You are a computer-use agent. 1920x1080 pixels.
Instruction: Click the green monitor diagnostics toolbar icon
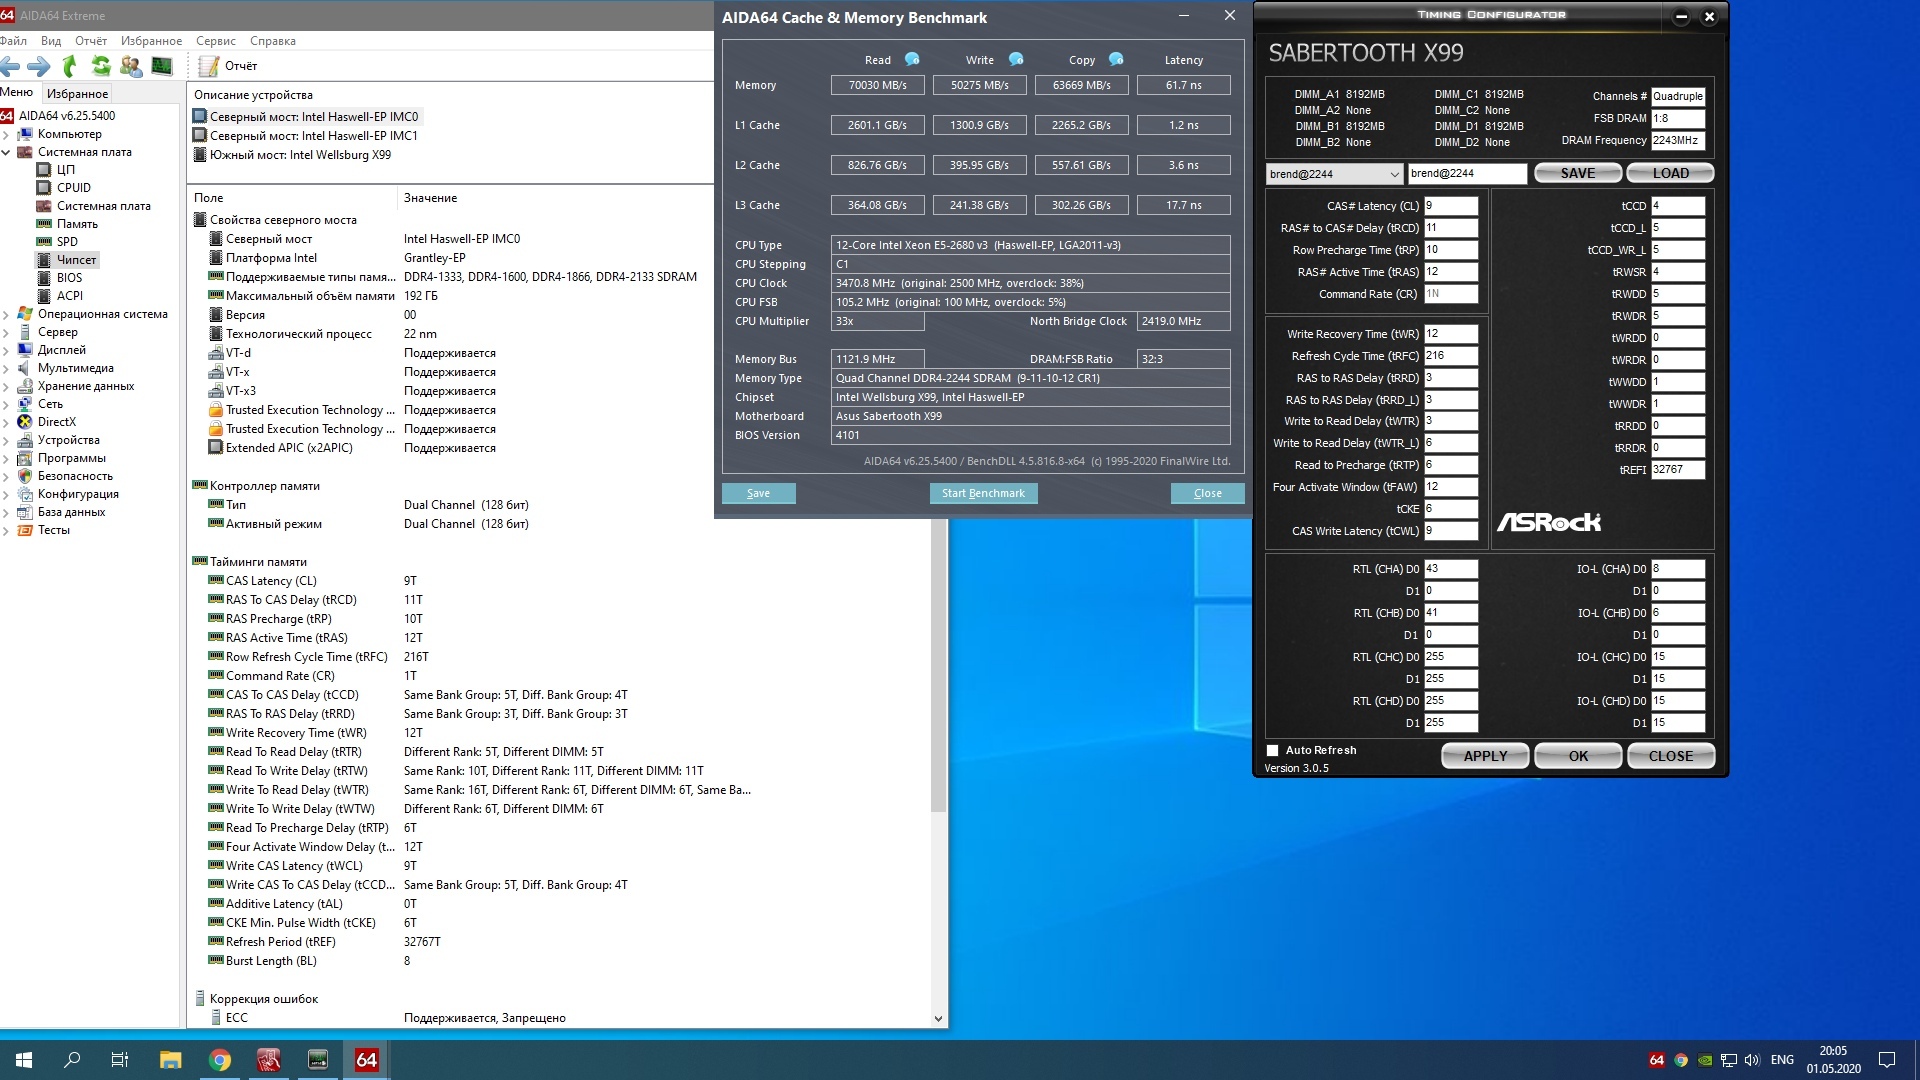point(161,66)
